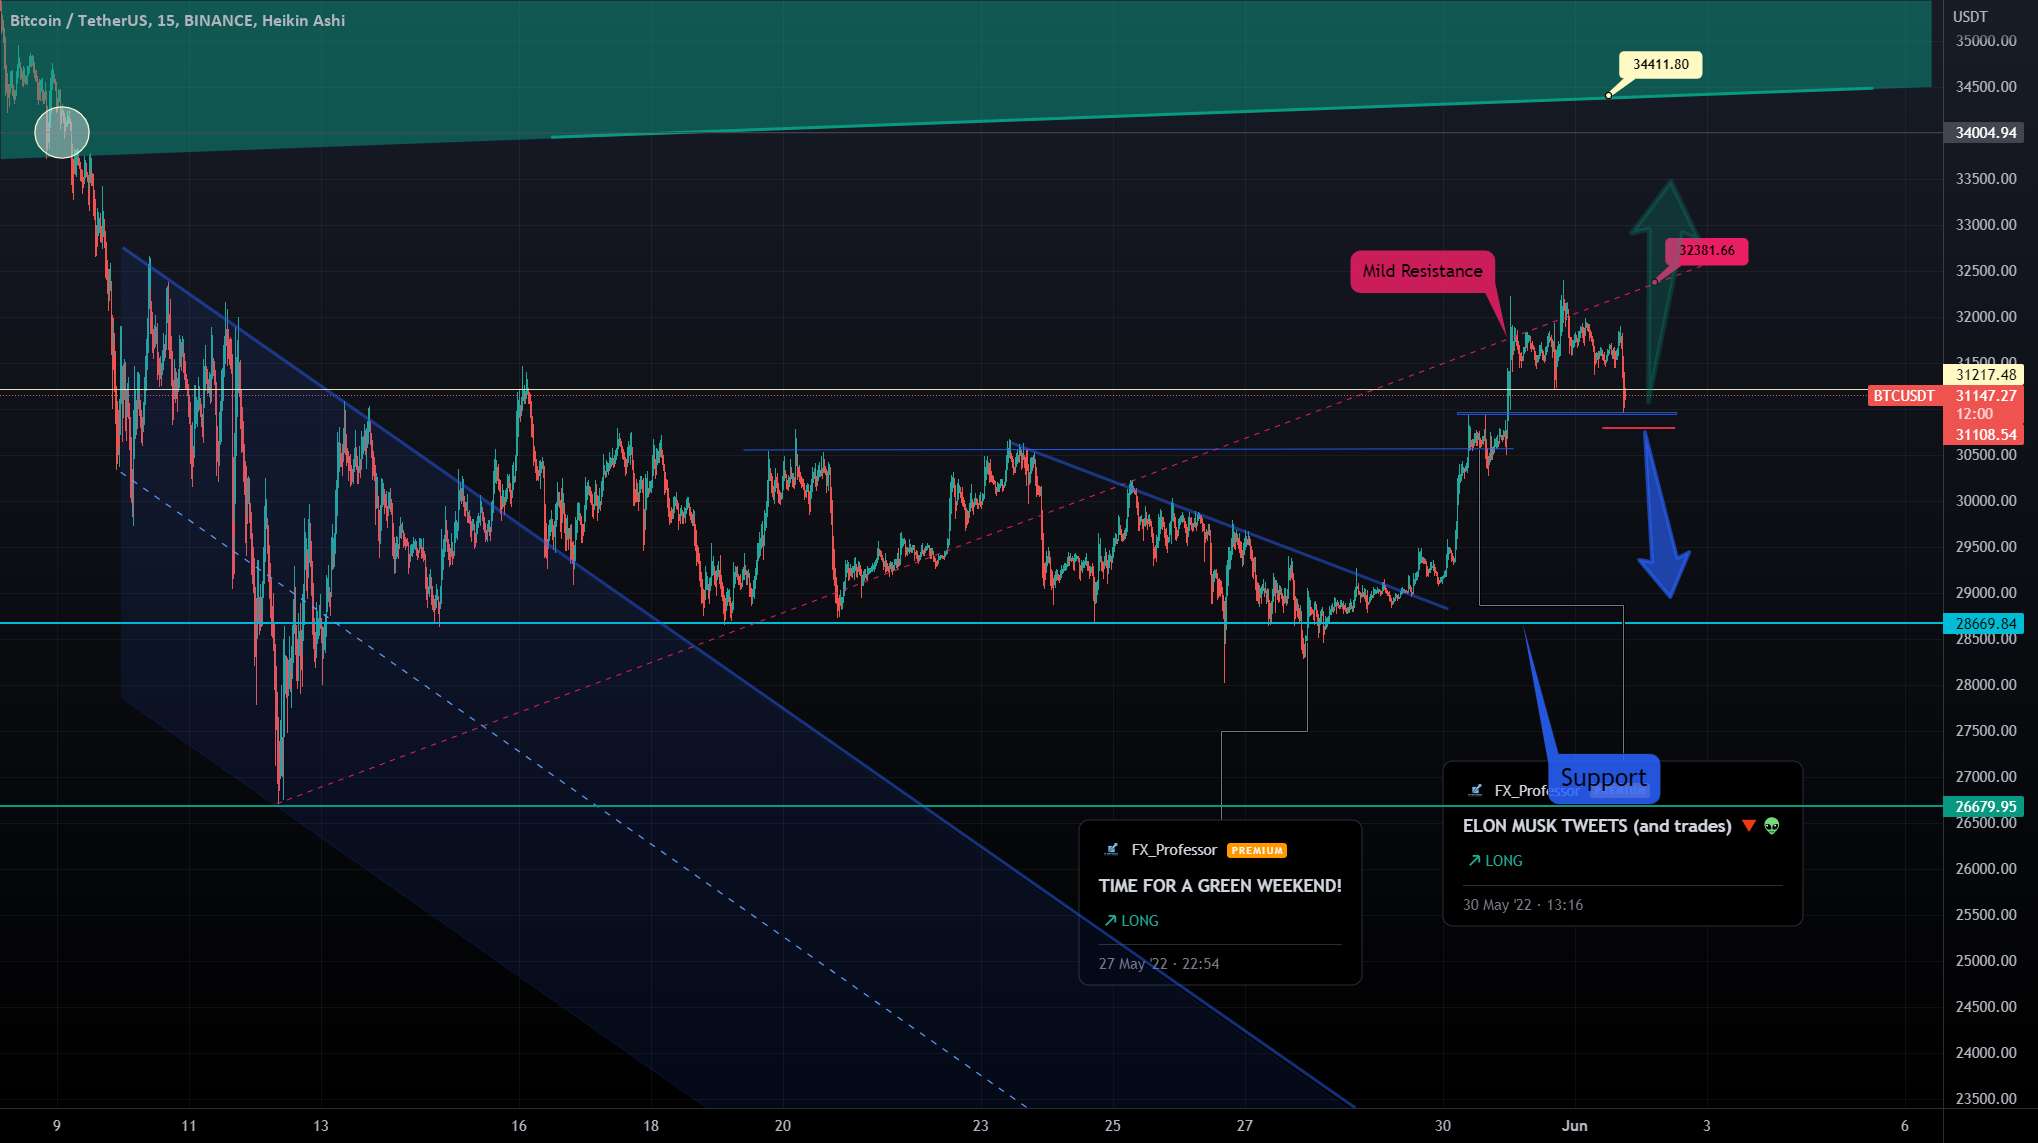
Task: Click the 35000.00 price scale value
Action: tap(1986, 41)
